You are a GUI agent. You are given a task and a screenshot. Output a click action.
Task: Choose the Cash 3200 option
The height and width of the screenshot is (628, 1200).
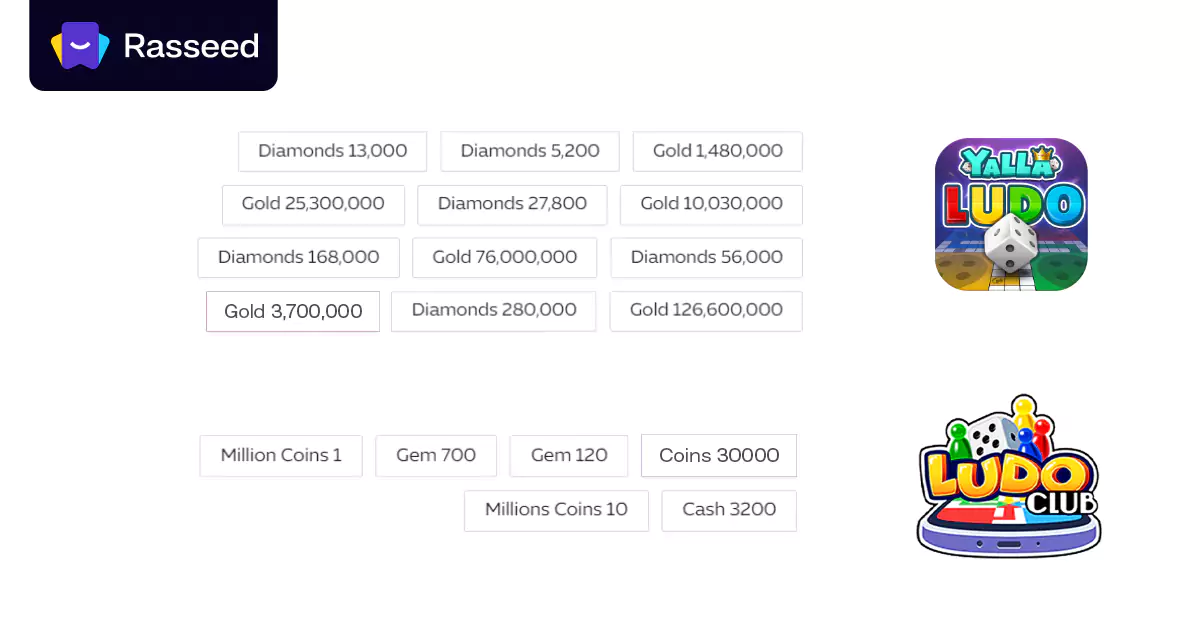point(729,510)
